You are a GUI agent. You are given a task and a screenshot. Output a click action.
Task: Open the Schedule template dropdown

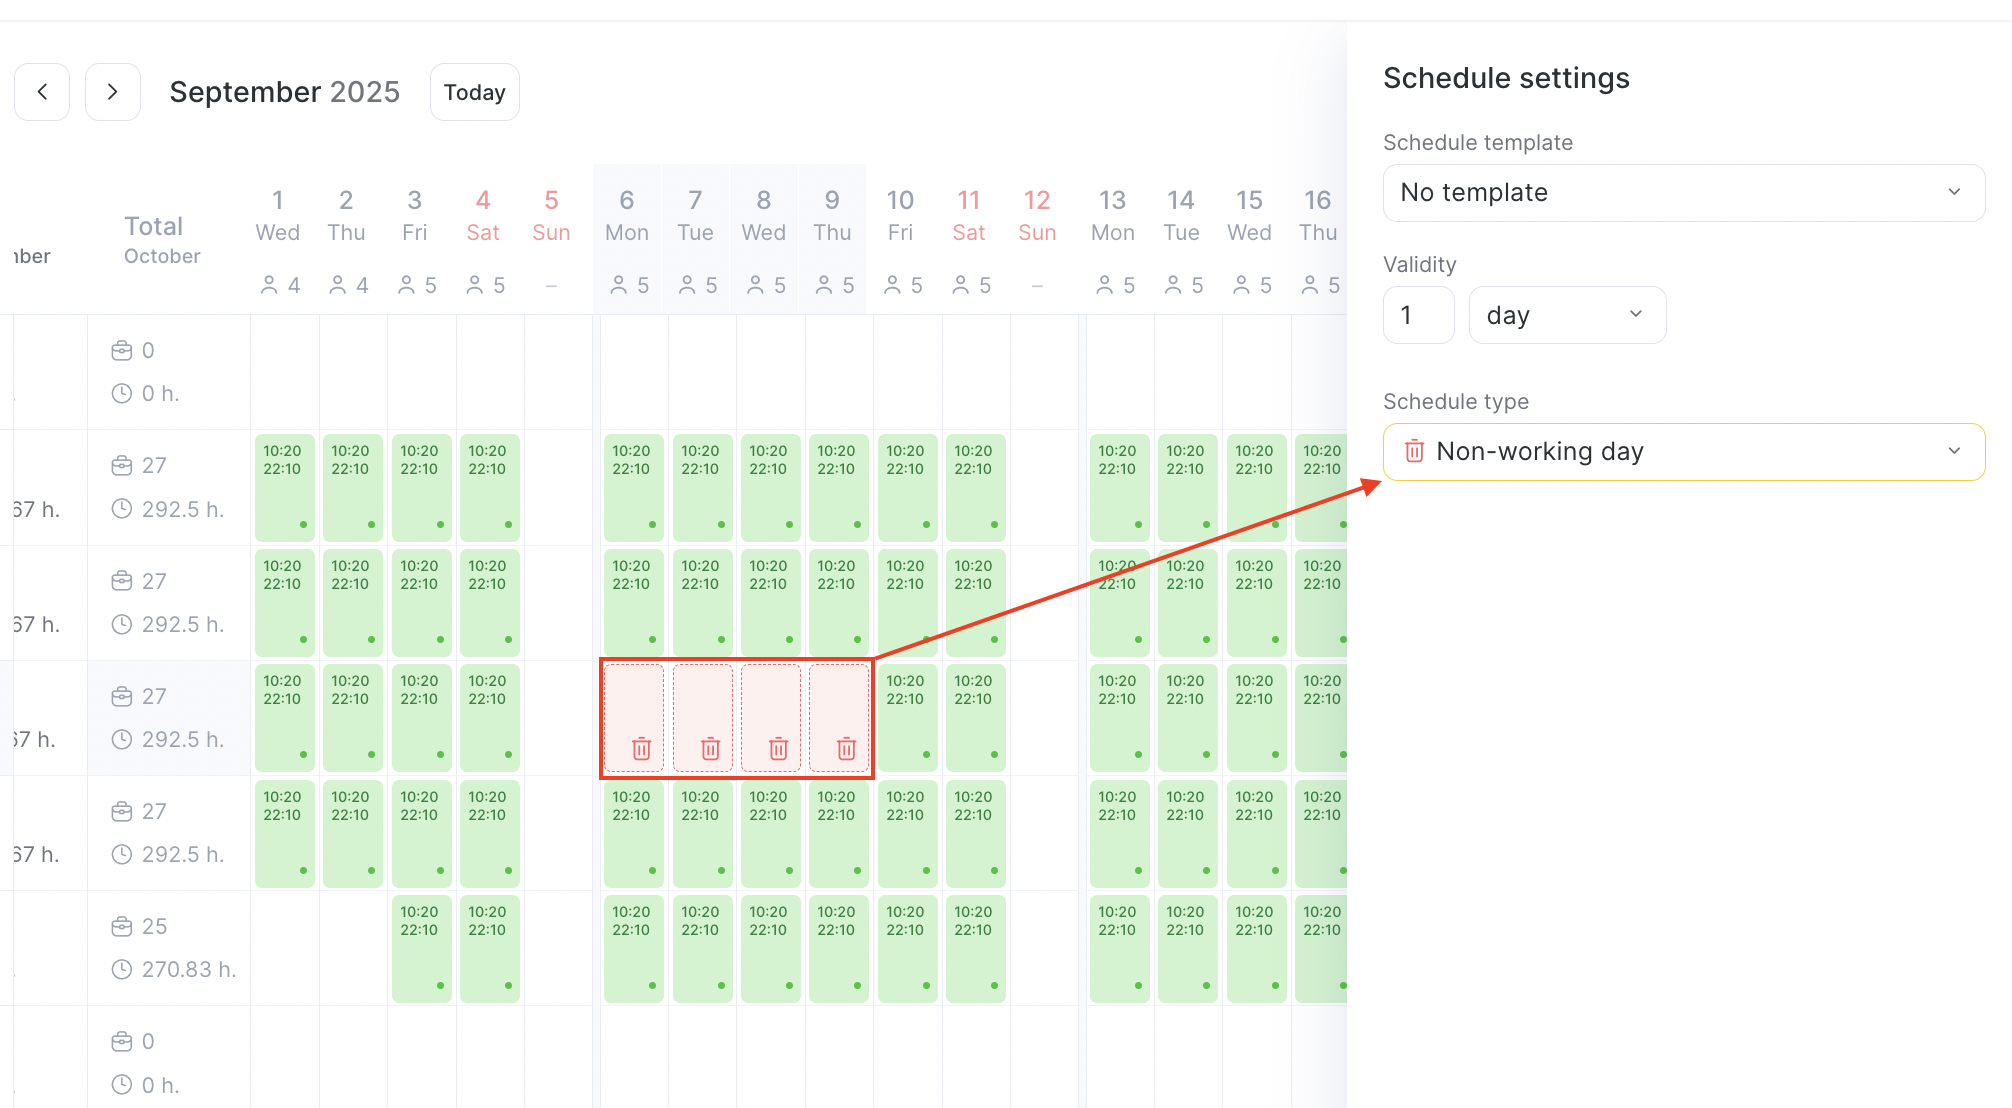point(1683,193)
